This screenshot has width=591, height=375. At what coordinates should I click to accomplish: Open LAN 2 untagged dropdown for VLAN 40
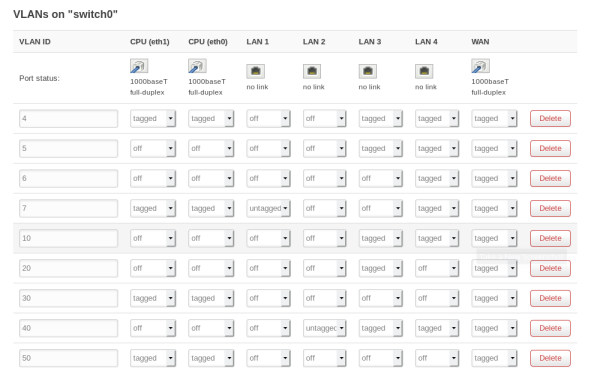click(x=324, y=328)
